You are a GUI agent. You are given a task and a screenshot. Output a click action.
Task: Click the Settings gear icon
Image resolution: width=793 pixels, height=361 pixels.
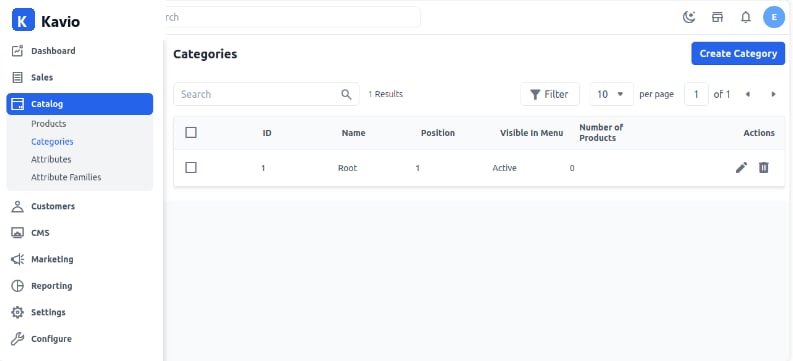pos(18,312)
